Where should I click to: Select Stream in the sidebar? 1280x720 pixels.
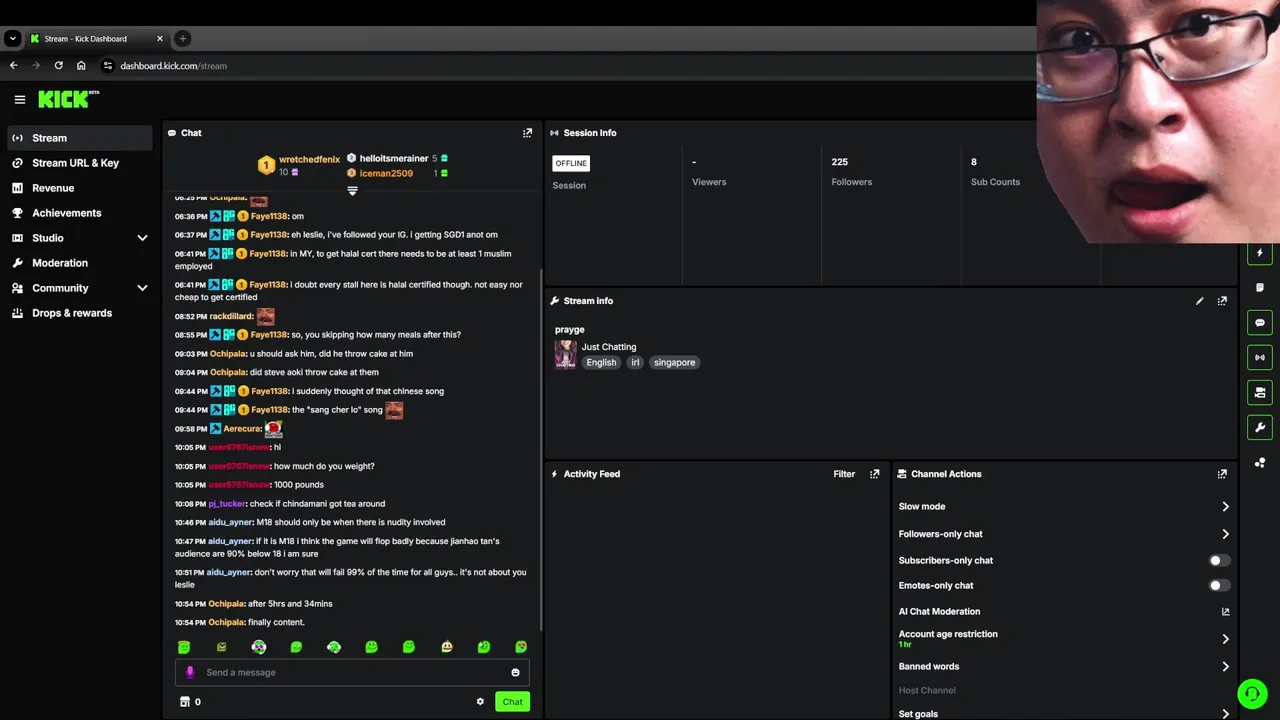tap(80, 138)
